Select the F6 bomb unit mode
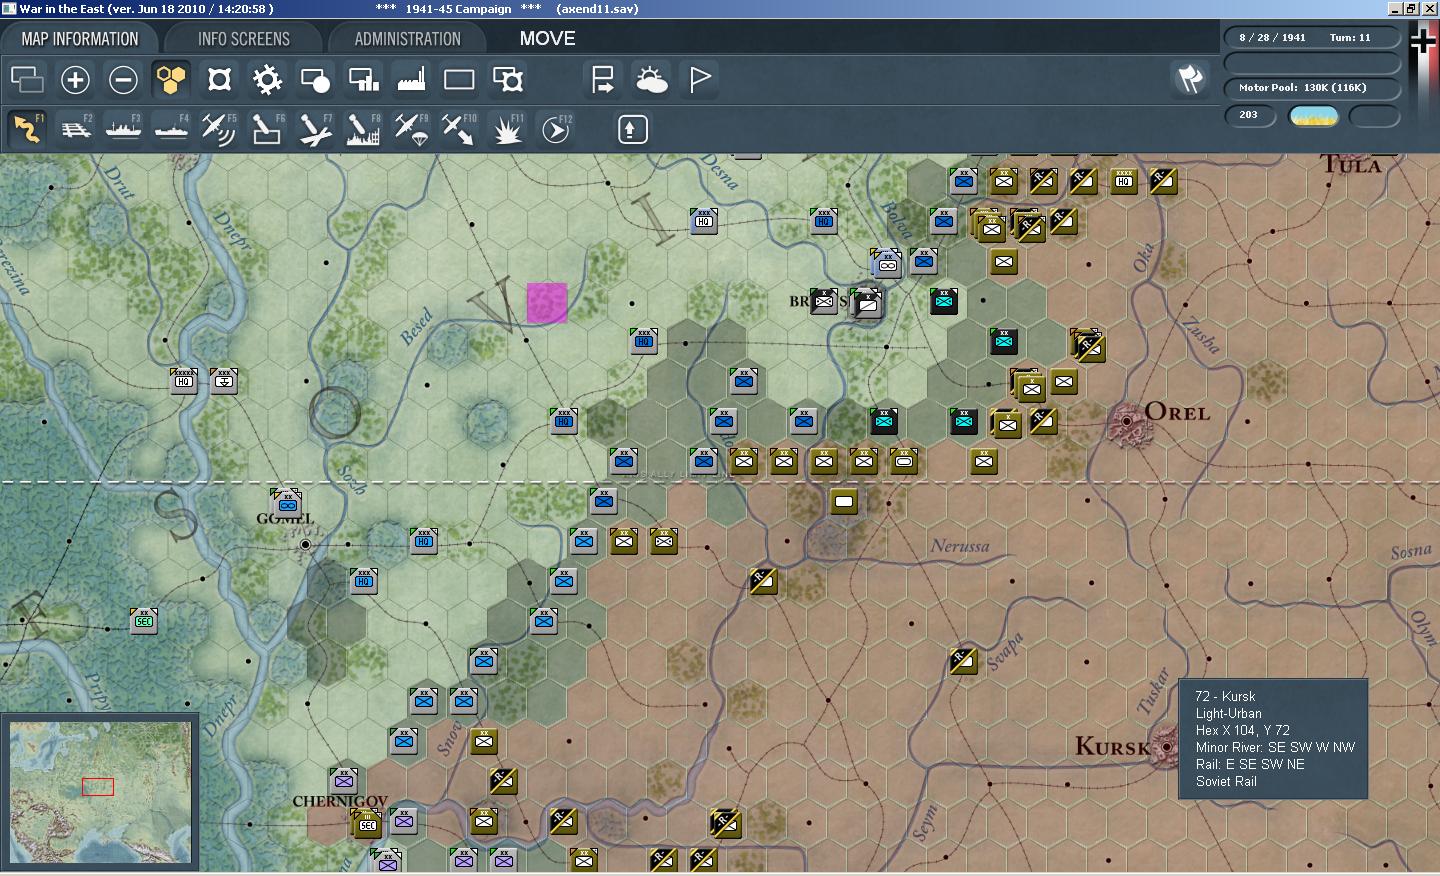 (267, 129)
